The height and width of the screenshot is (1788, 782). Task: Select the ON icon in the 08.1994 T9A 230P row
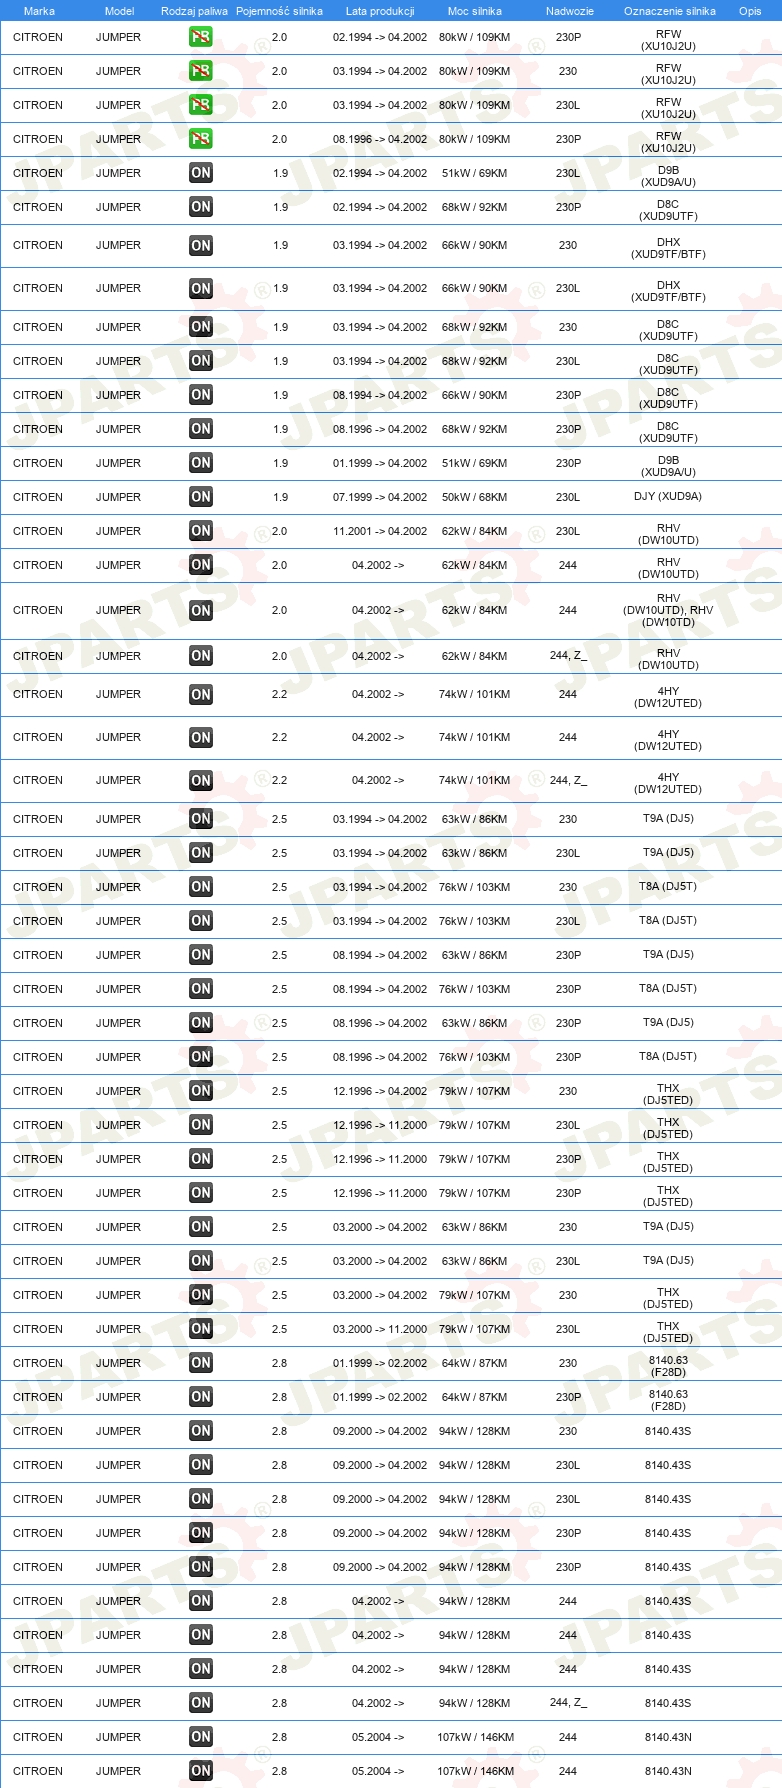pyautogui.click(x=201, y=955)
